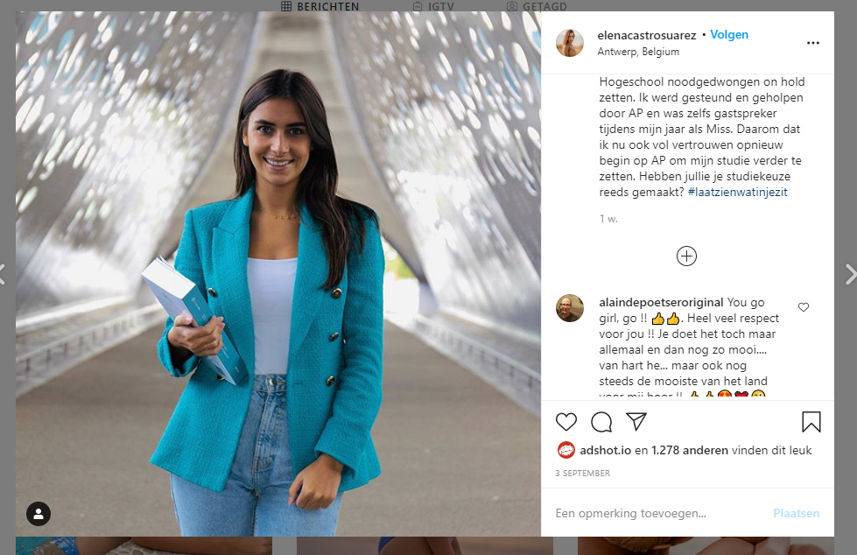This screenshot has height=555, width=857.
Task: Open comments via the speech bubble icon
Action: [601, 422]
